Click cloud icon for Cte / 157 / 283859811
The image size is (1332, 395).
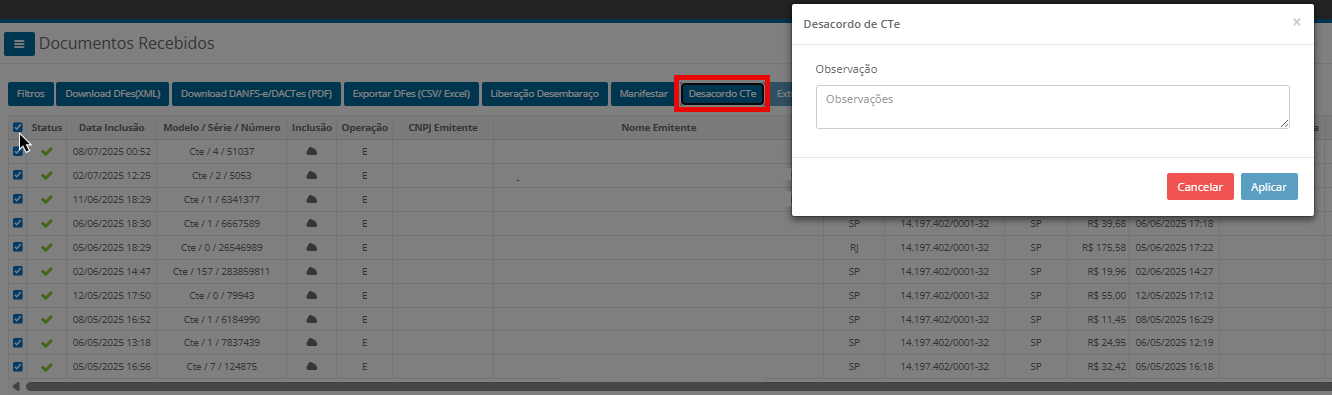311,271
